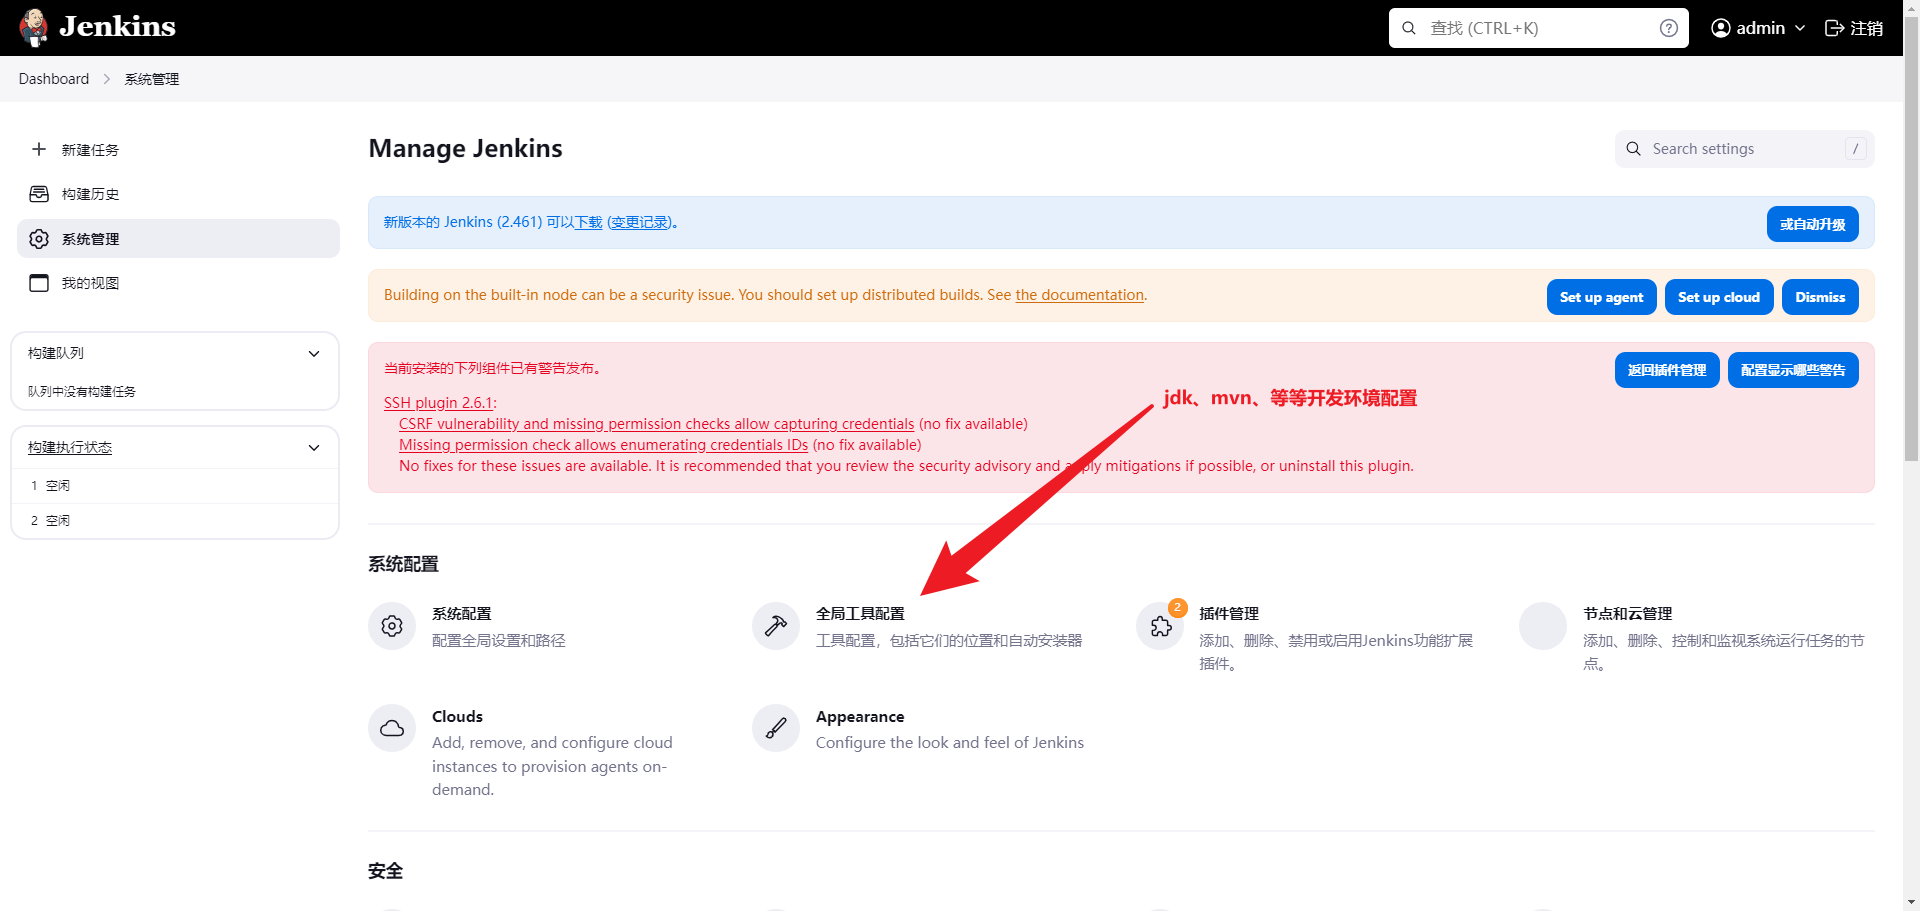Click the plugin update badge showing 2

(1178, 607)
